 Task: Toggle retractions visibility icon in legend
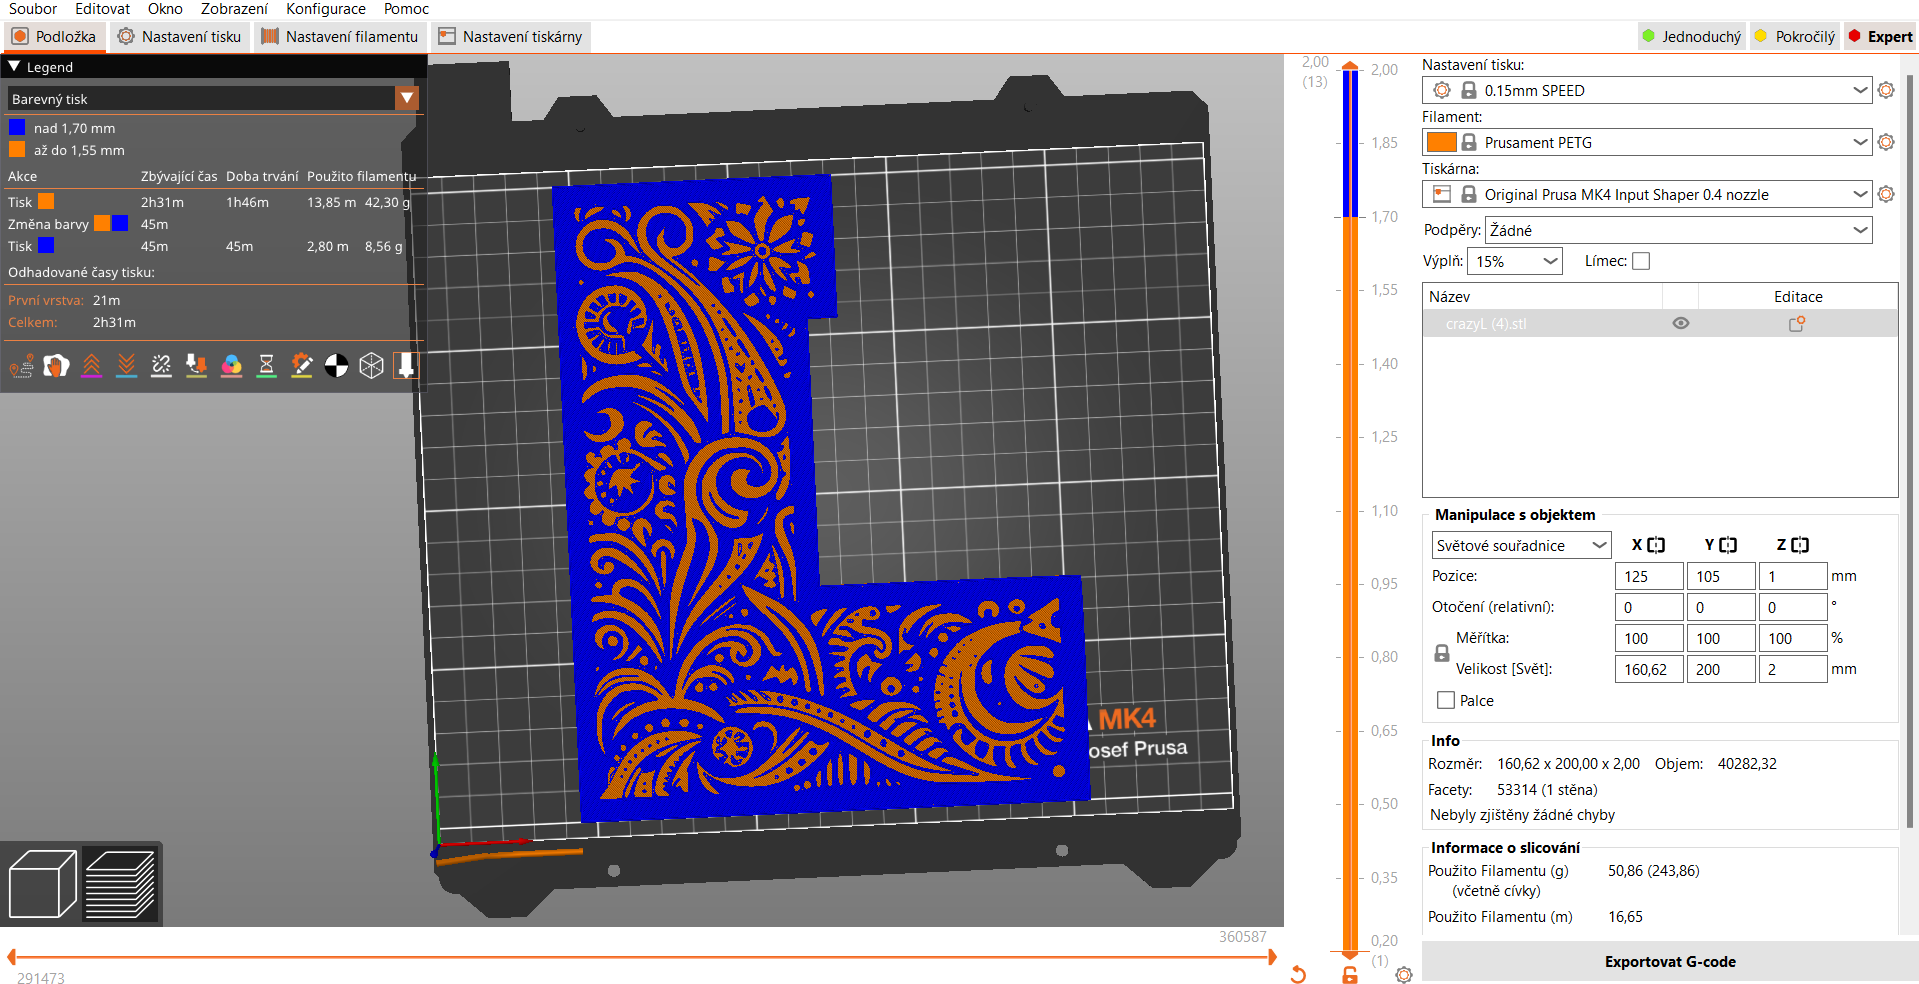click(x=91, y=366)
